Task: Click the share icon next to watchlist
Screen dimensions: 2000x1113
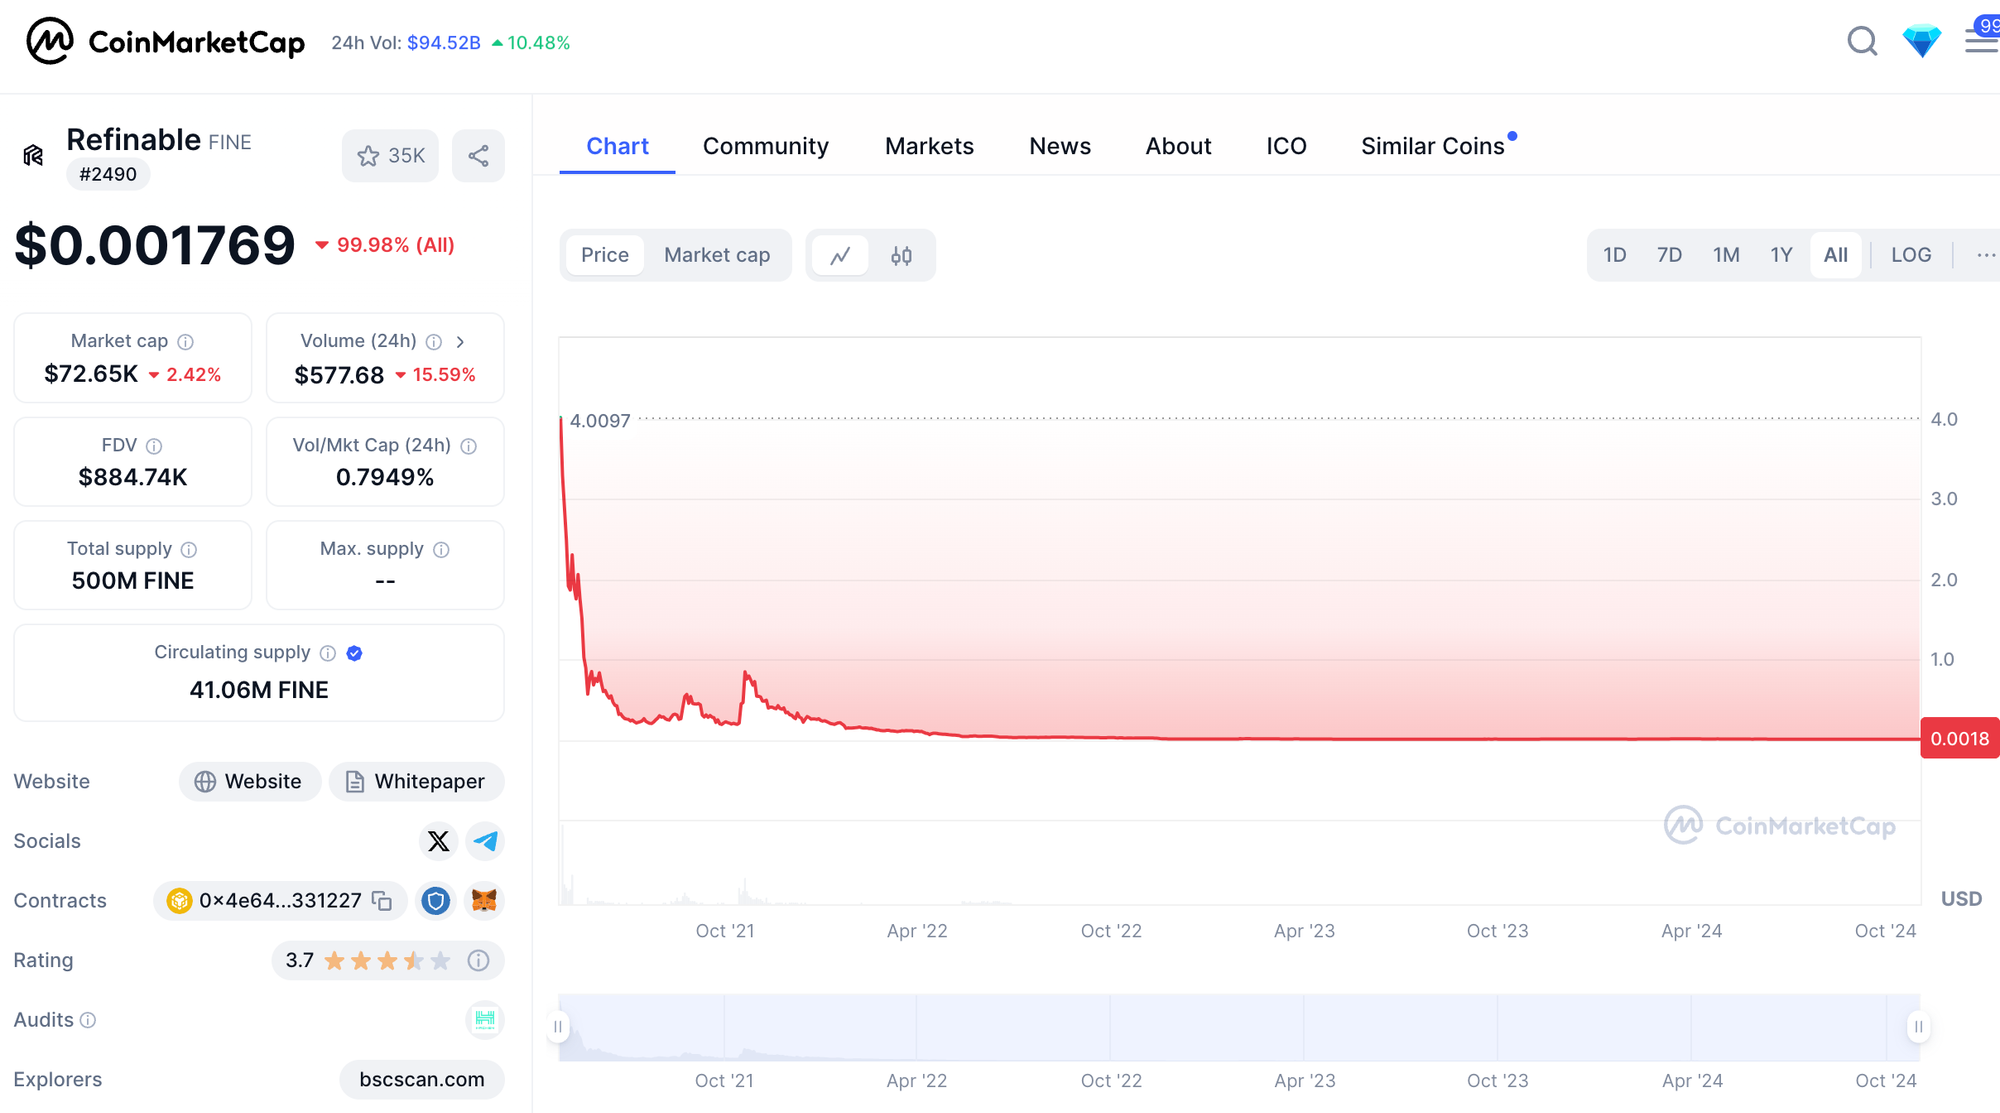Action: tap(478, 156)
